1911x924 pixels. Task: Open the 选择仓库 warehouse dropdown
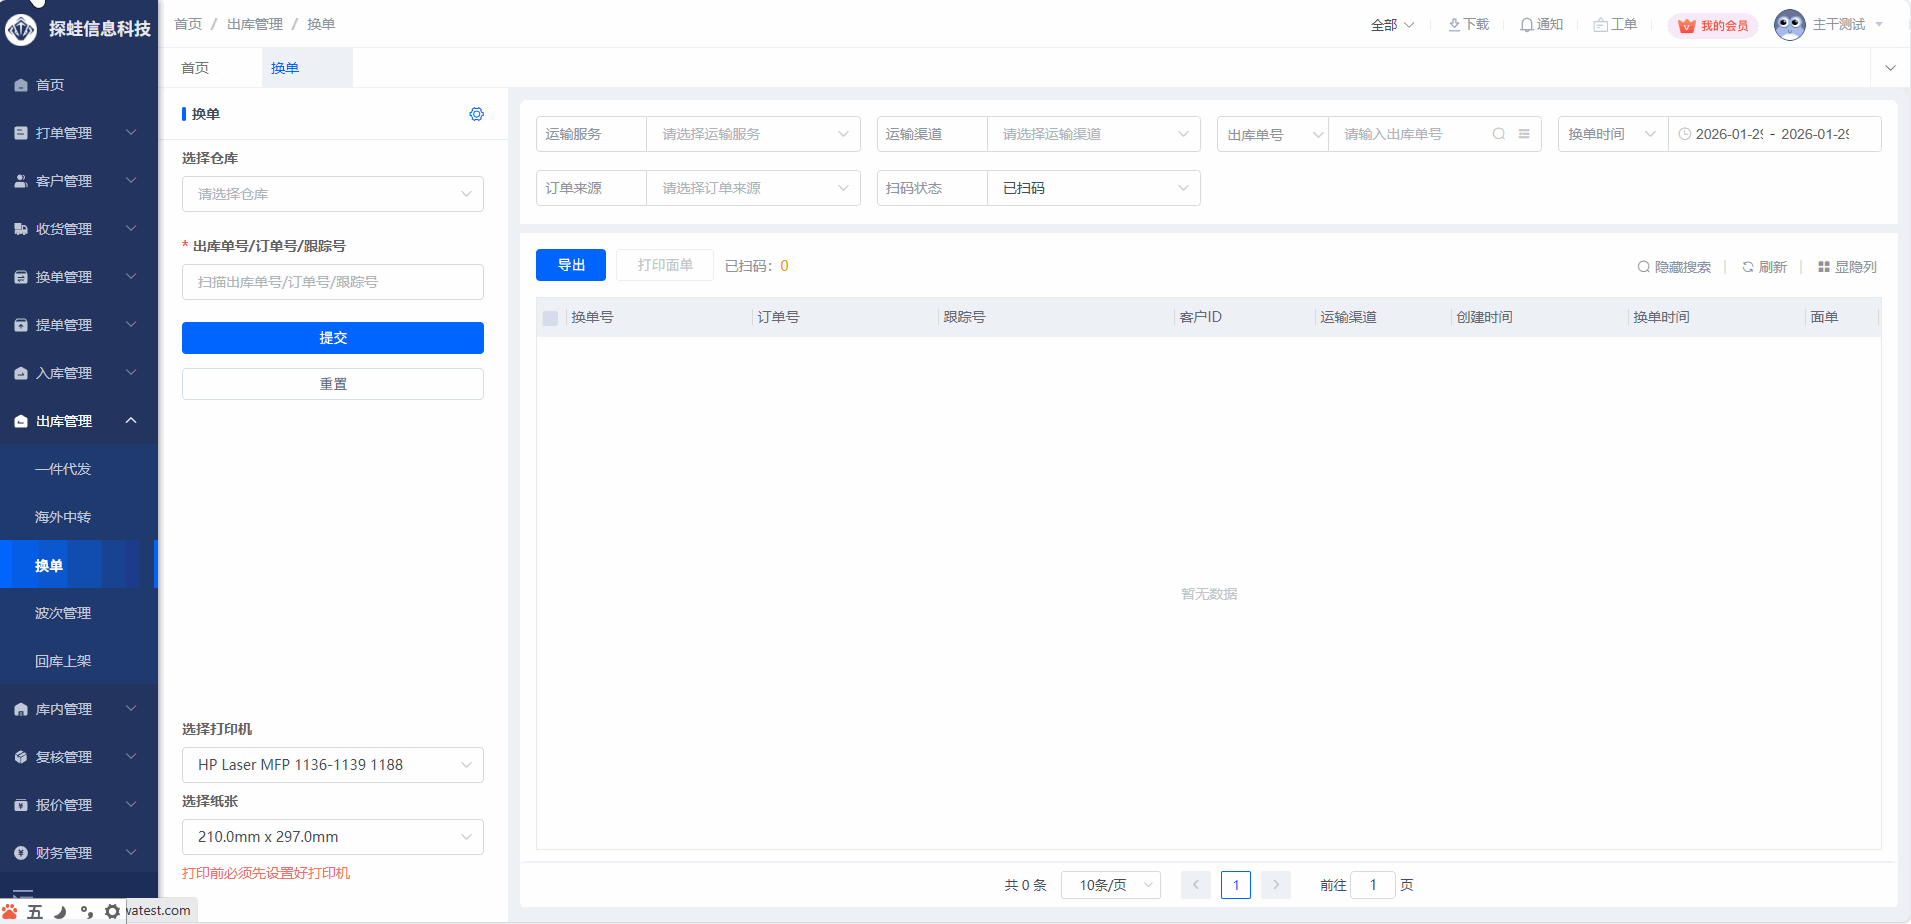click(x=332, y=194)
